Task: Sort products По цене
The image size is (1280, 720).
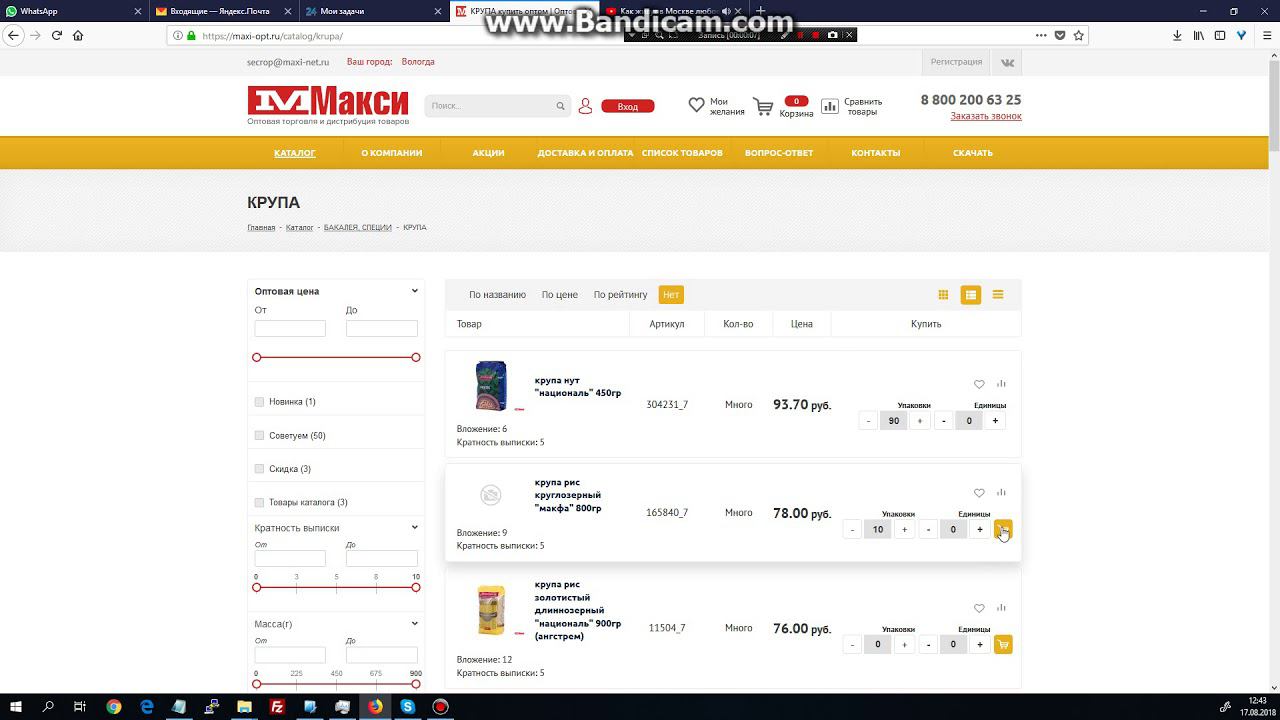Action: click(x=560, y=295)
